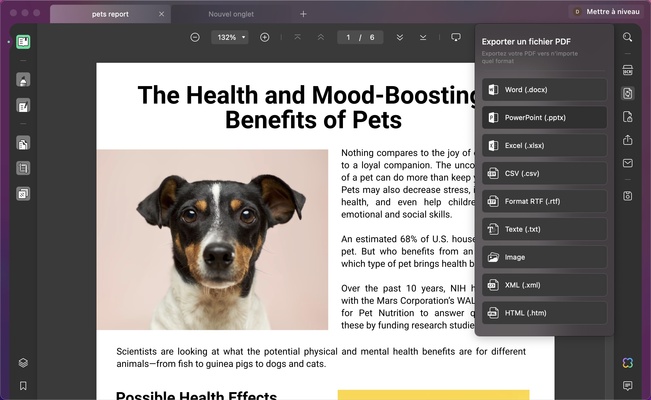Add a new tab with plus button

[x=304, y=14]
